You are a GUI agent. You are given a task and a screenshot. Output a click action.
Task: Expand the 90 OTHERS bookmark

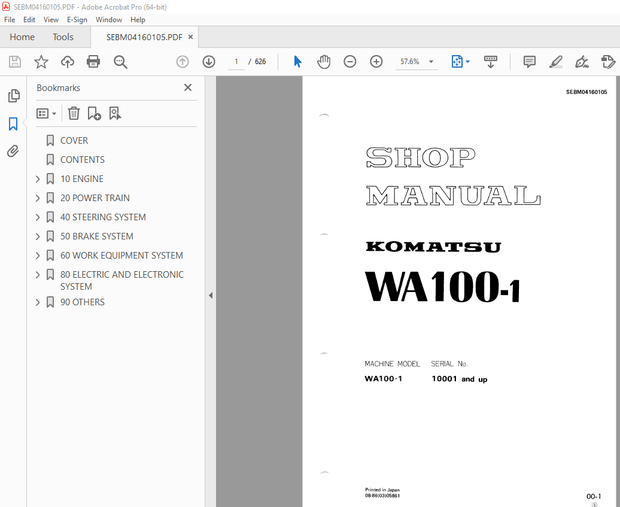tap(38, 303)
